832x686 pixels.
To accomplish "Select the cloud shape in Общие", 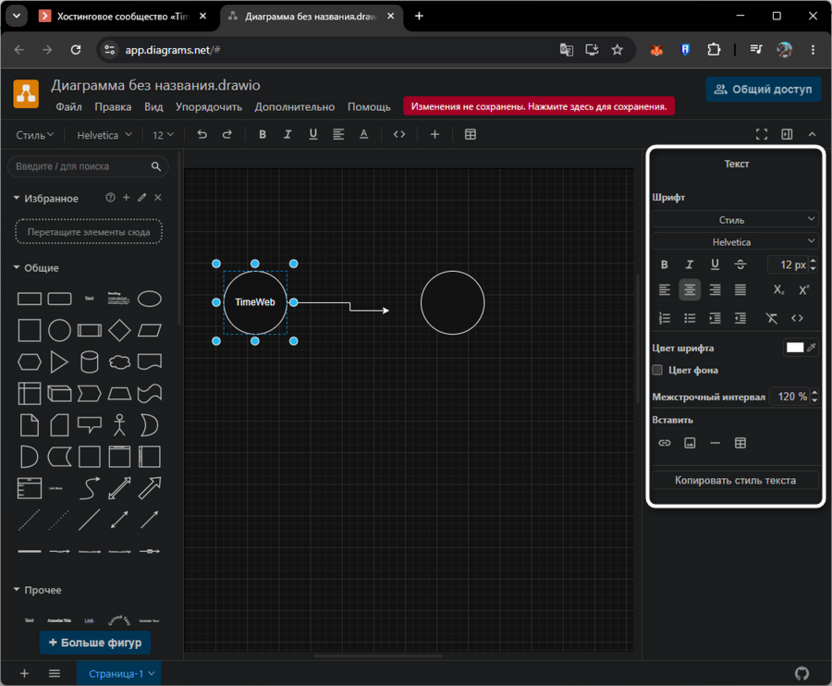I will click(x=119, y=362).
